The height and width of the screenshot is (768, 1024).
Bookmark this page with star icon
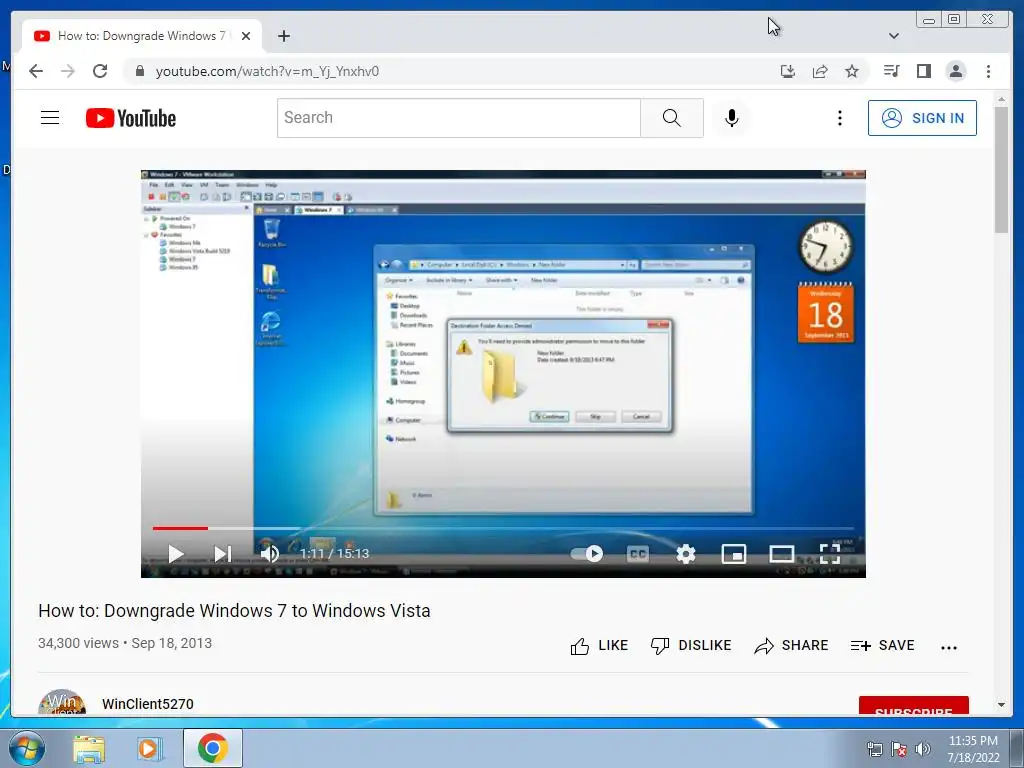tap(852, 71)
